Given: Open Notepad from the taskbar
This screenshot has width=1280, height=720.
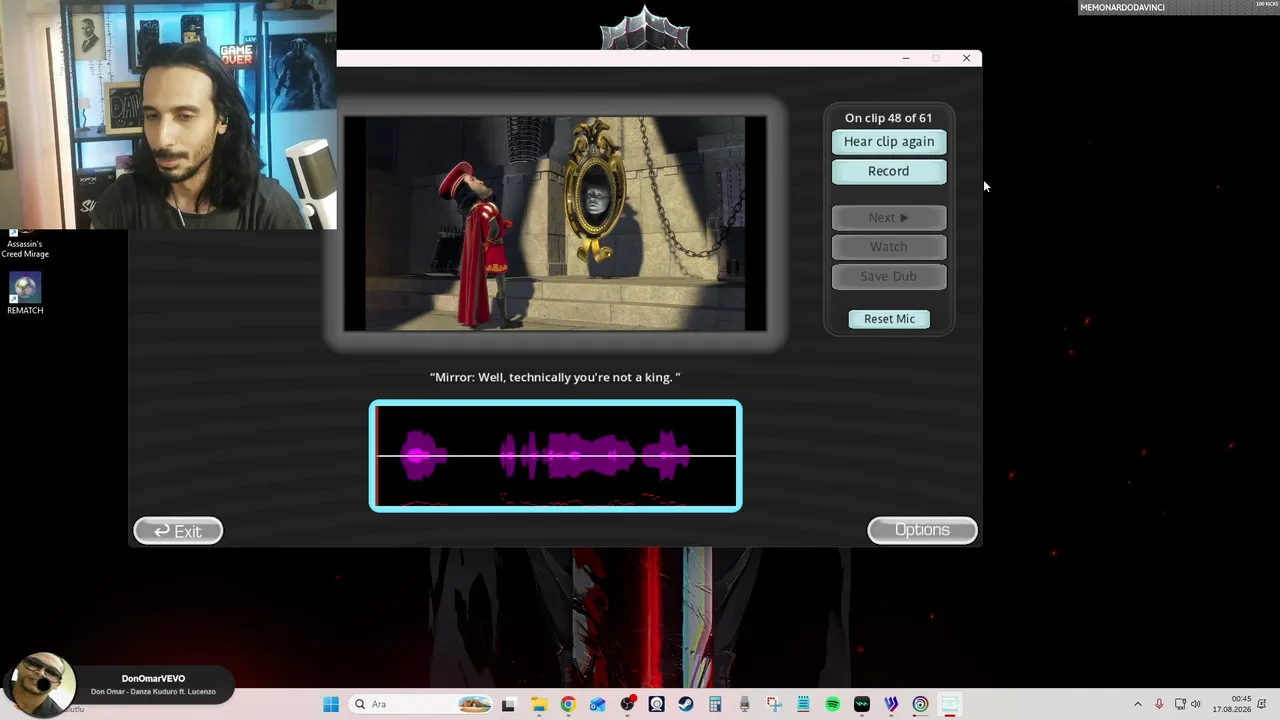Looking at the screenshot, I should click(x=803, y=704).
